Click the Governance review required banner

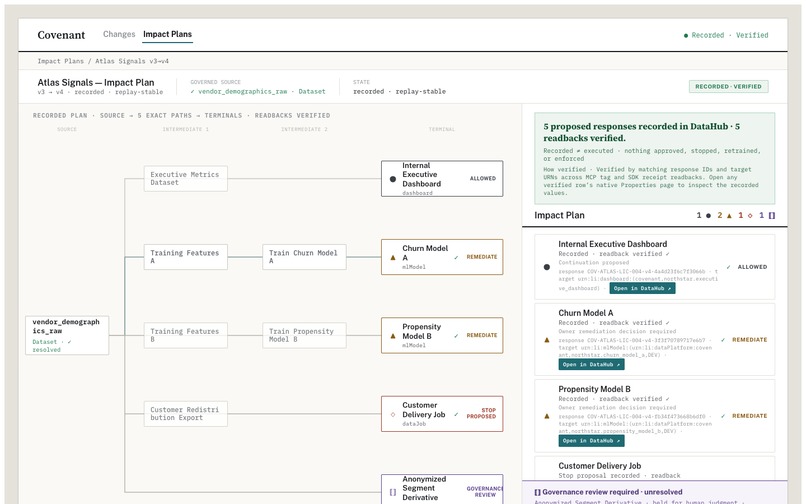point(654,493)
